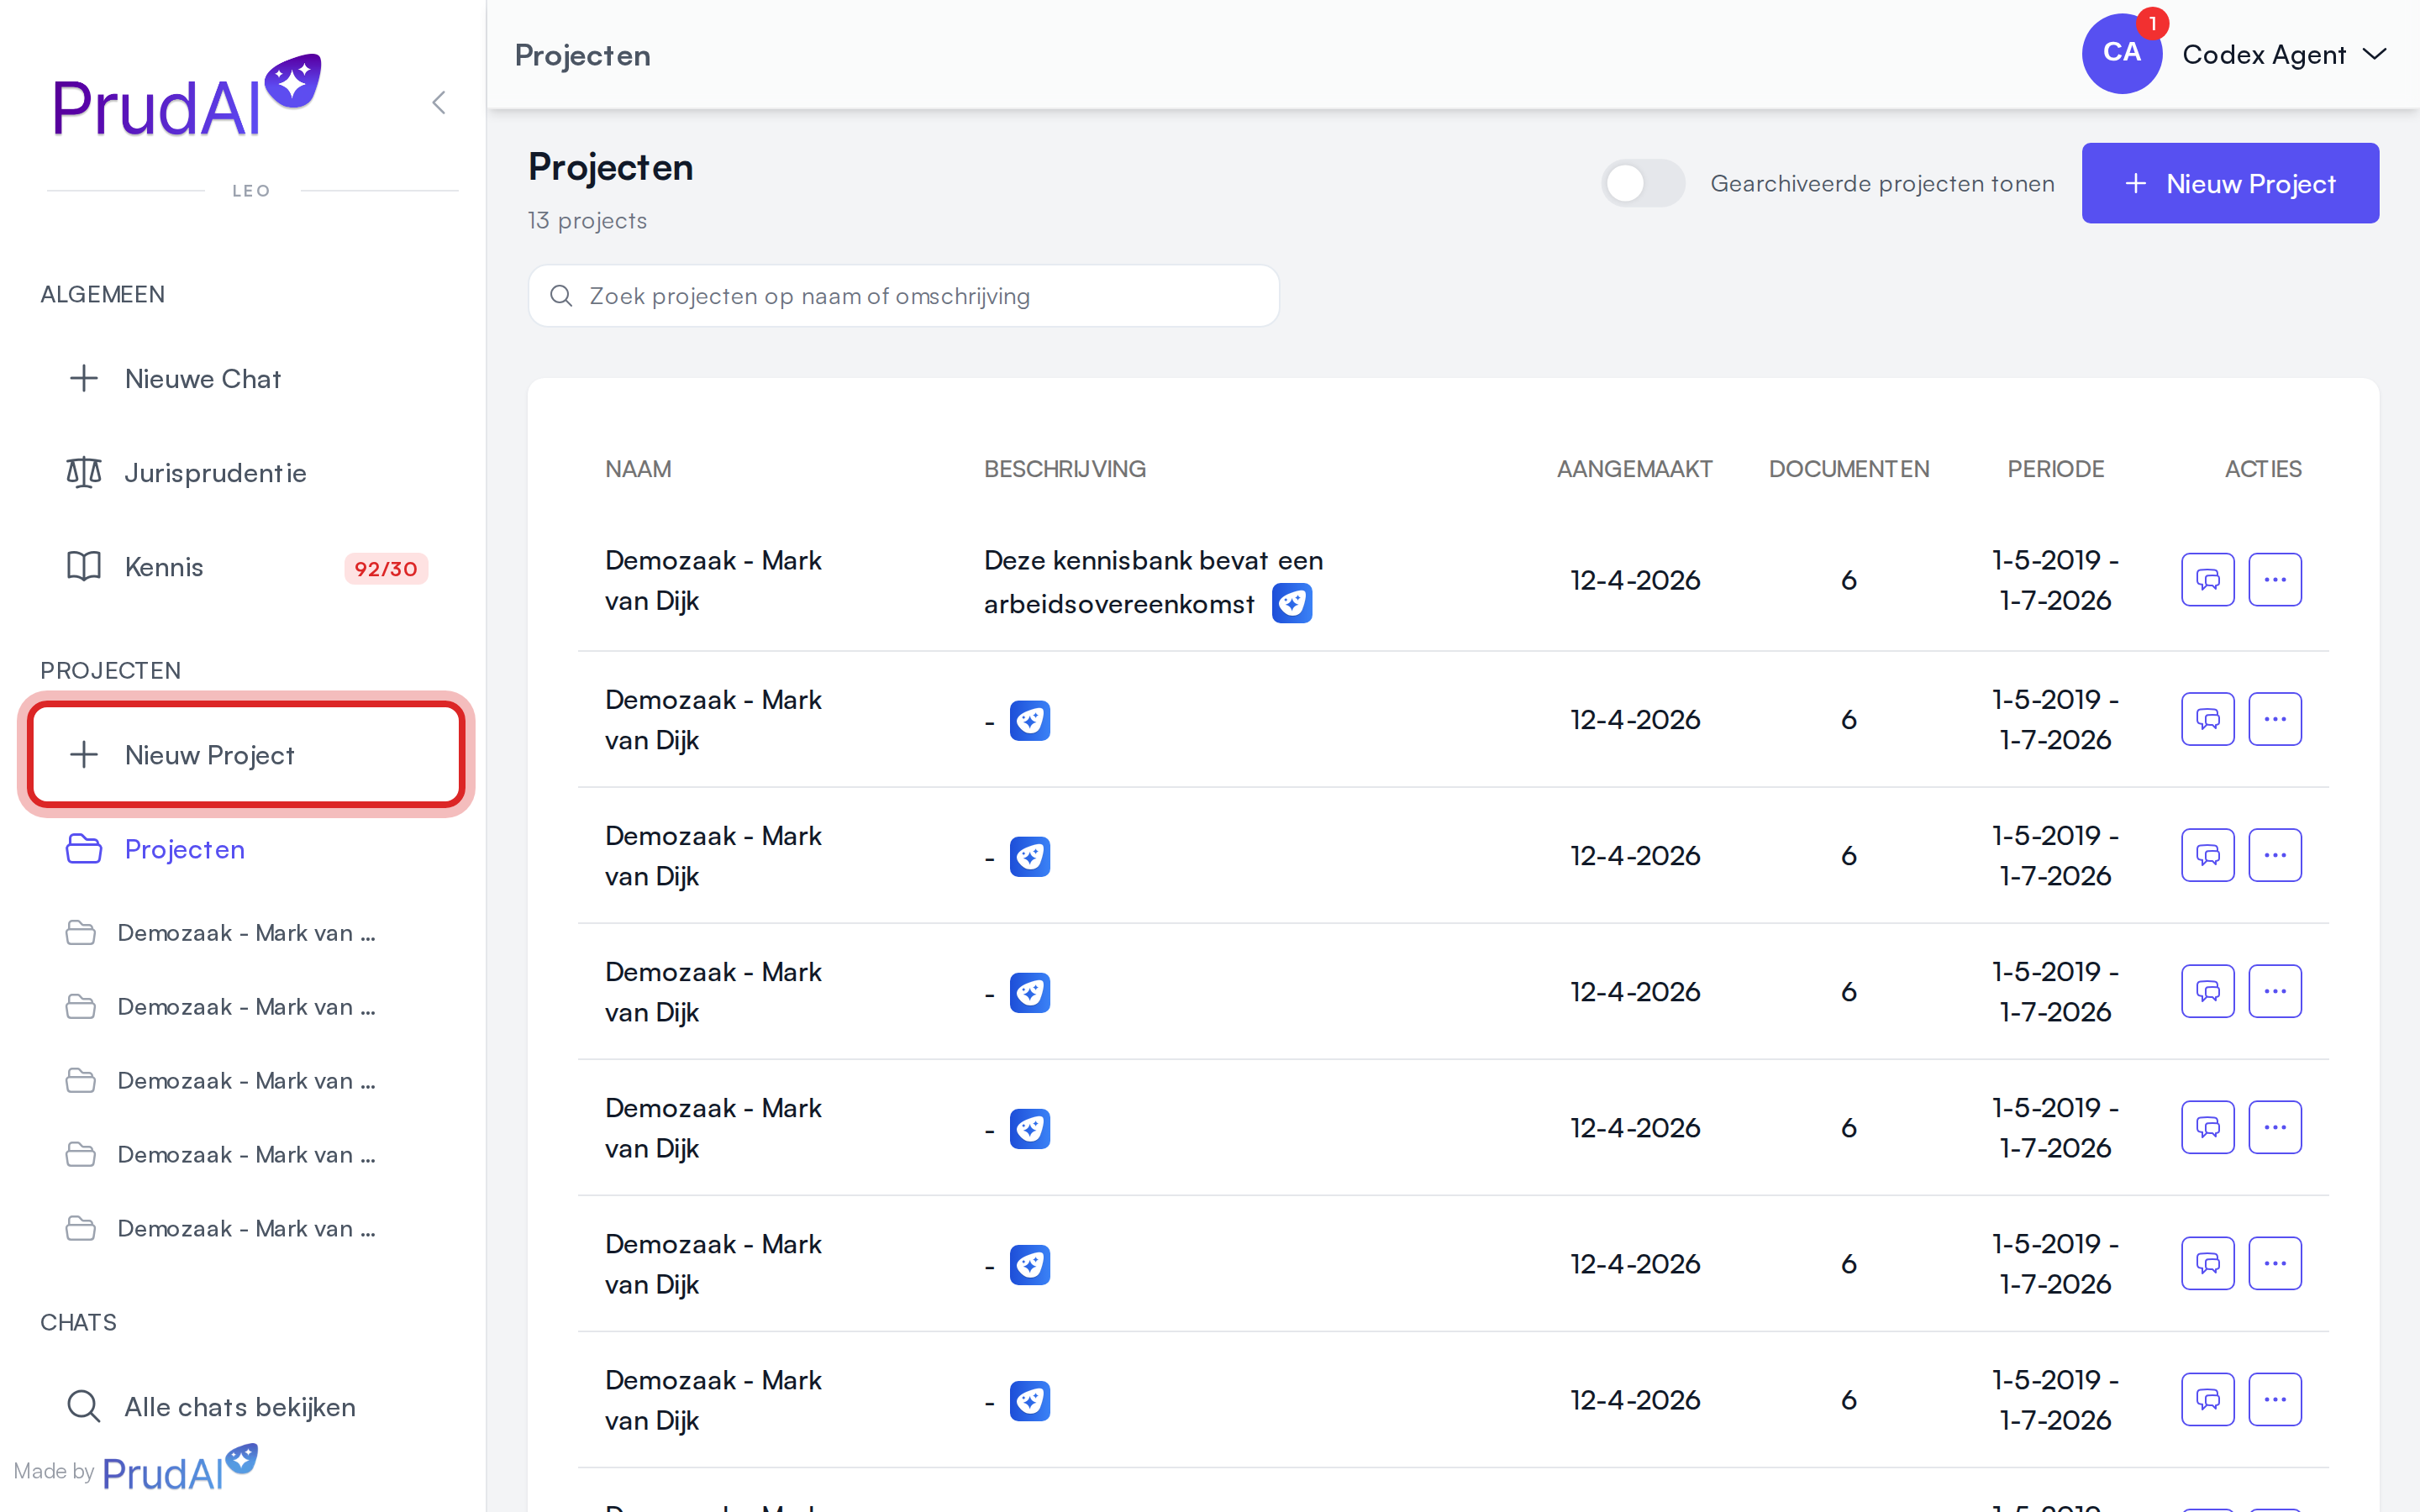Click Nieuw Project in the sidebar
Viewport: 2420px width, 1512px height.
246,755
